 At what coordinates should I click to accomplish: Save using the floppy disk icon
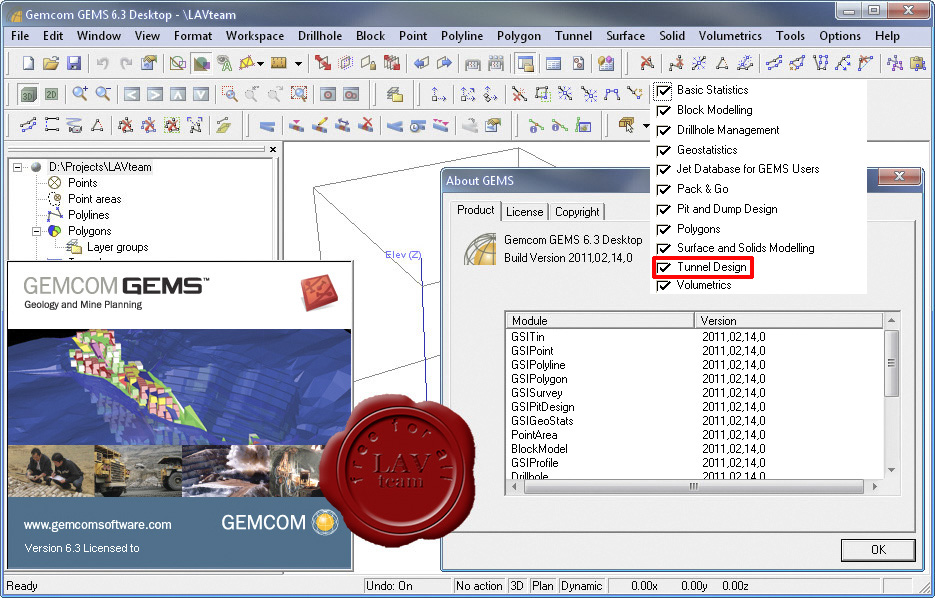(x=74, y=63)
